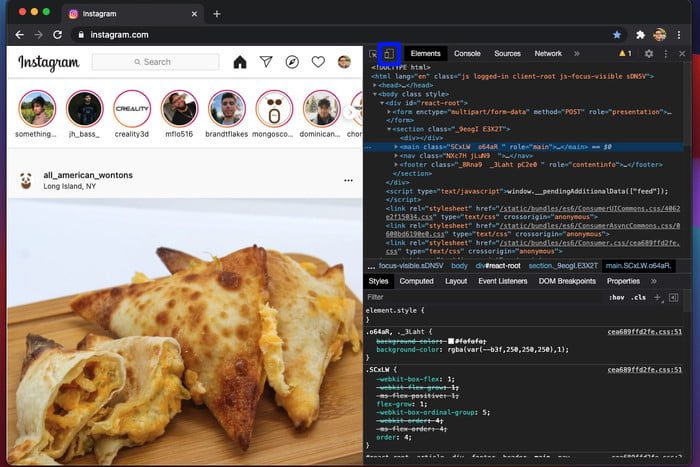The width and height of the screenshot is (700, 467).
Task: Collapse the react-root div node
Action: tap(382, 103)
